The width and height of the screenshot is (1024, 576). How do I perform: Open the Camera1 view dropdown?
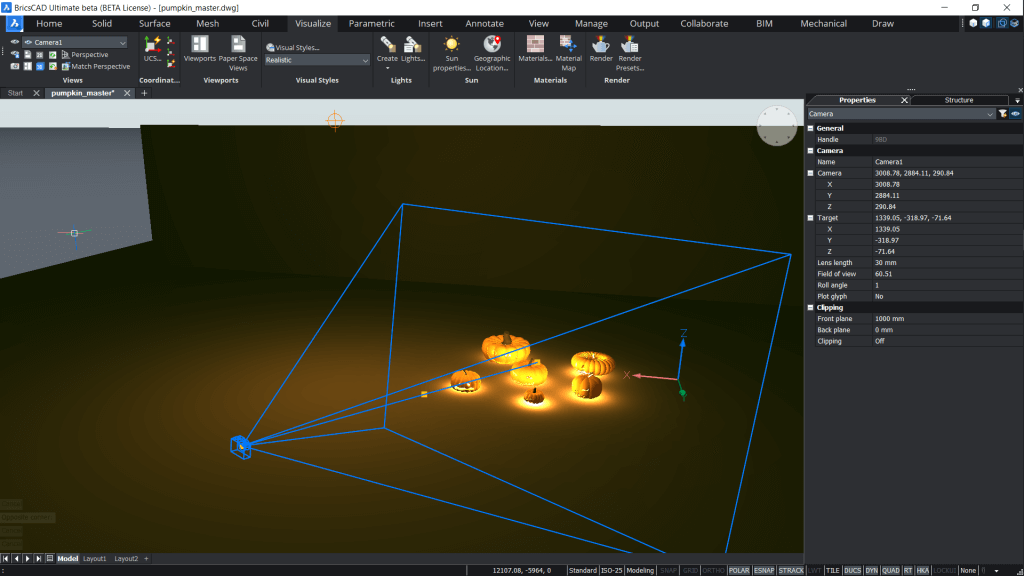(x=75, y=42)
